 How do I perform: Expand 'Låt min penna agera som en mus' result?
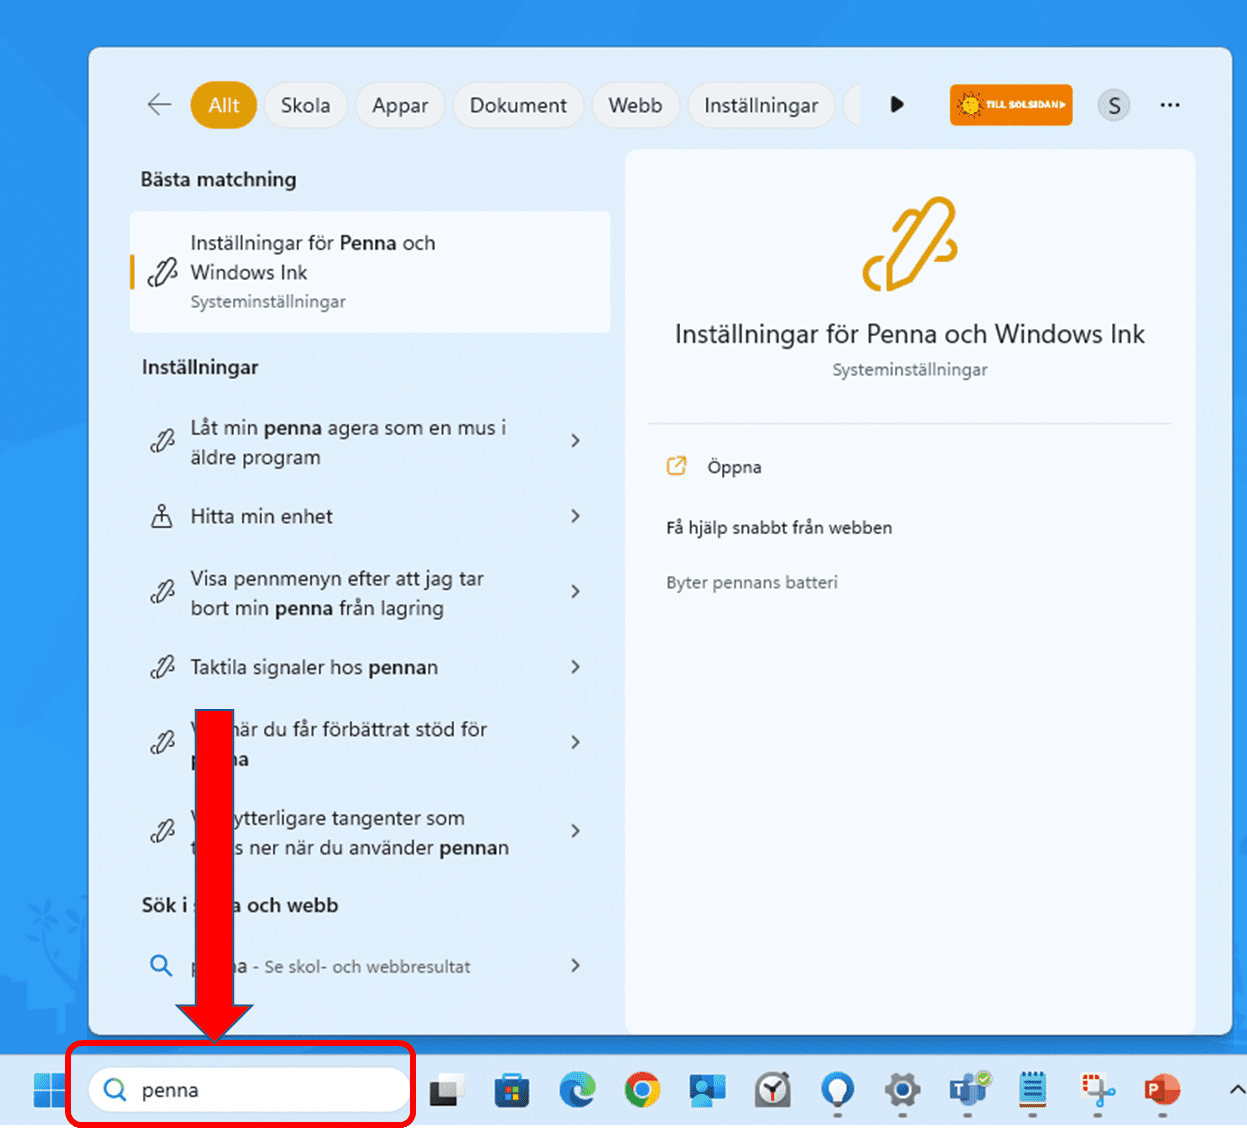(575, 441)
